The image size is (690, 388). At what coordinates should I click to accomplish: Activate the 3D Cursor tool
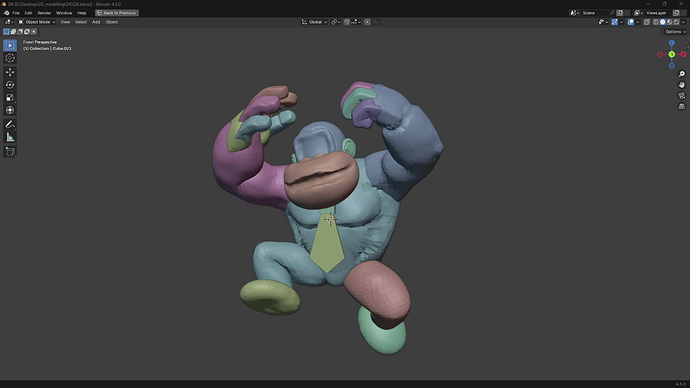coord(10,58)
